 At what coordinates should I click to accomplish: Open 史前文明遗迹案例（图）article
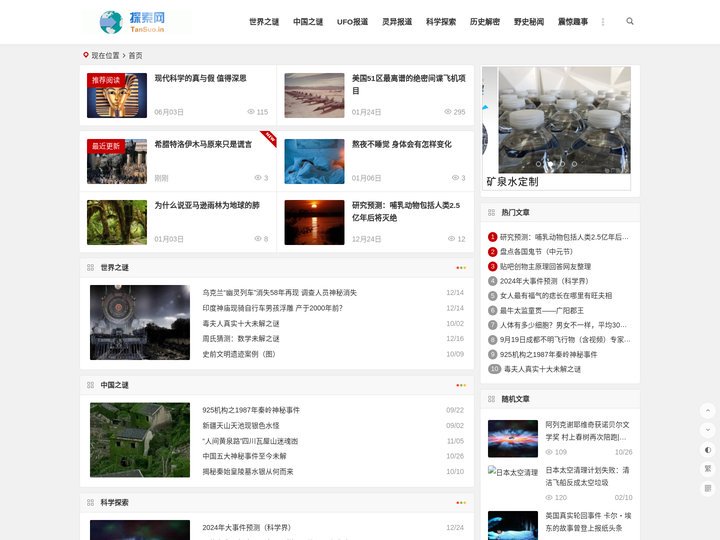click(x=239, y=354)
